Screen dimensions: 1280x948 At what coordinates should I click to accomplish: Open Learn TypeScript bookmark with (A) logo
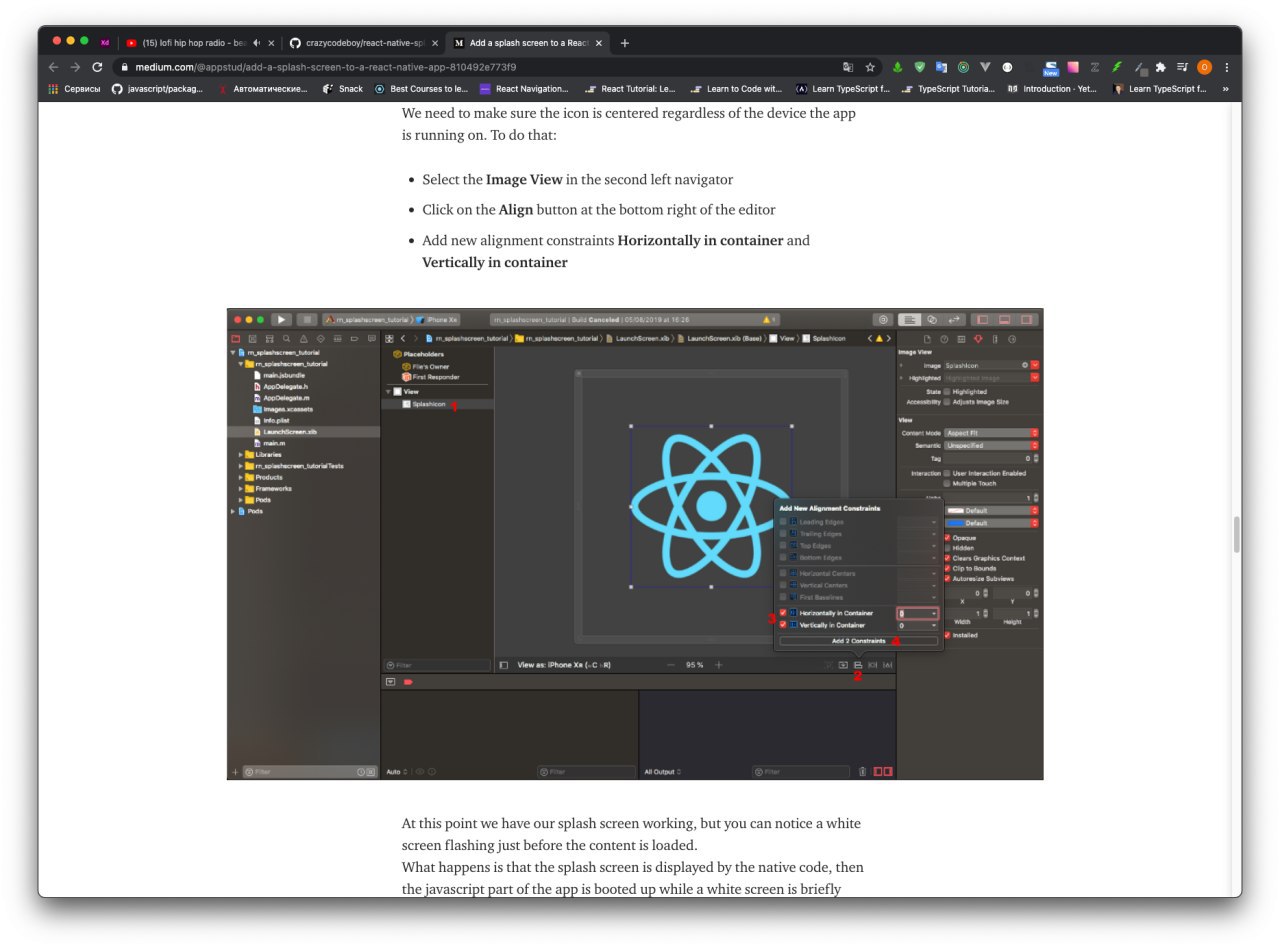[x=842, y=89]
